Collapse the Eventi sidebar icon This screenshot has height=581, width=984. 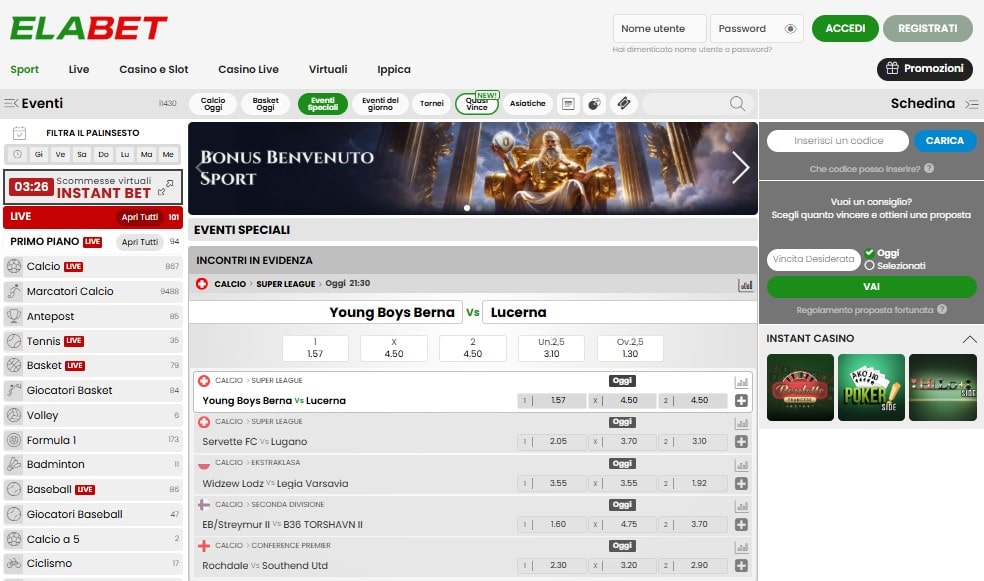pyautogui.click(x=11, y=104)
